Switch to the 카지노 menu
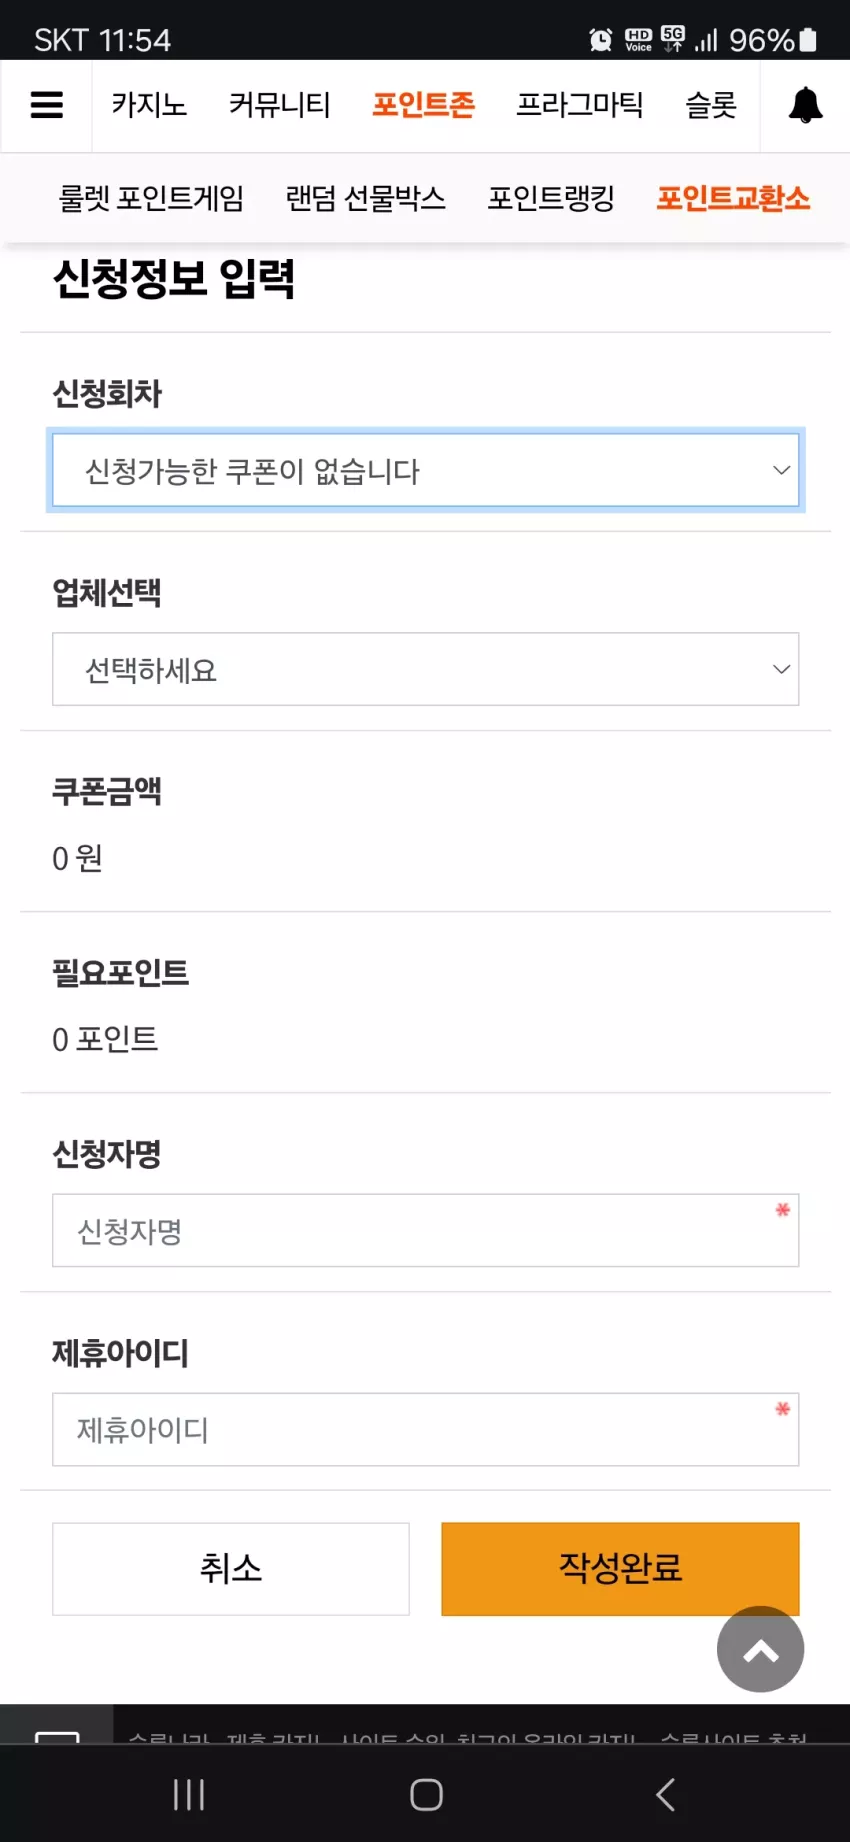 coord(149,105)
